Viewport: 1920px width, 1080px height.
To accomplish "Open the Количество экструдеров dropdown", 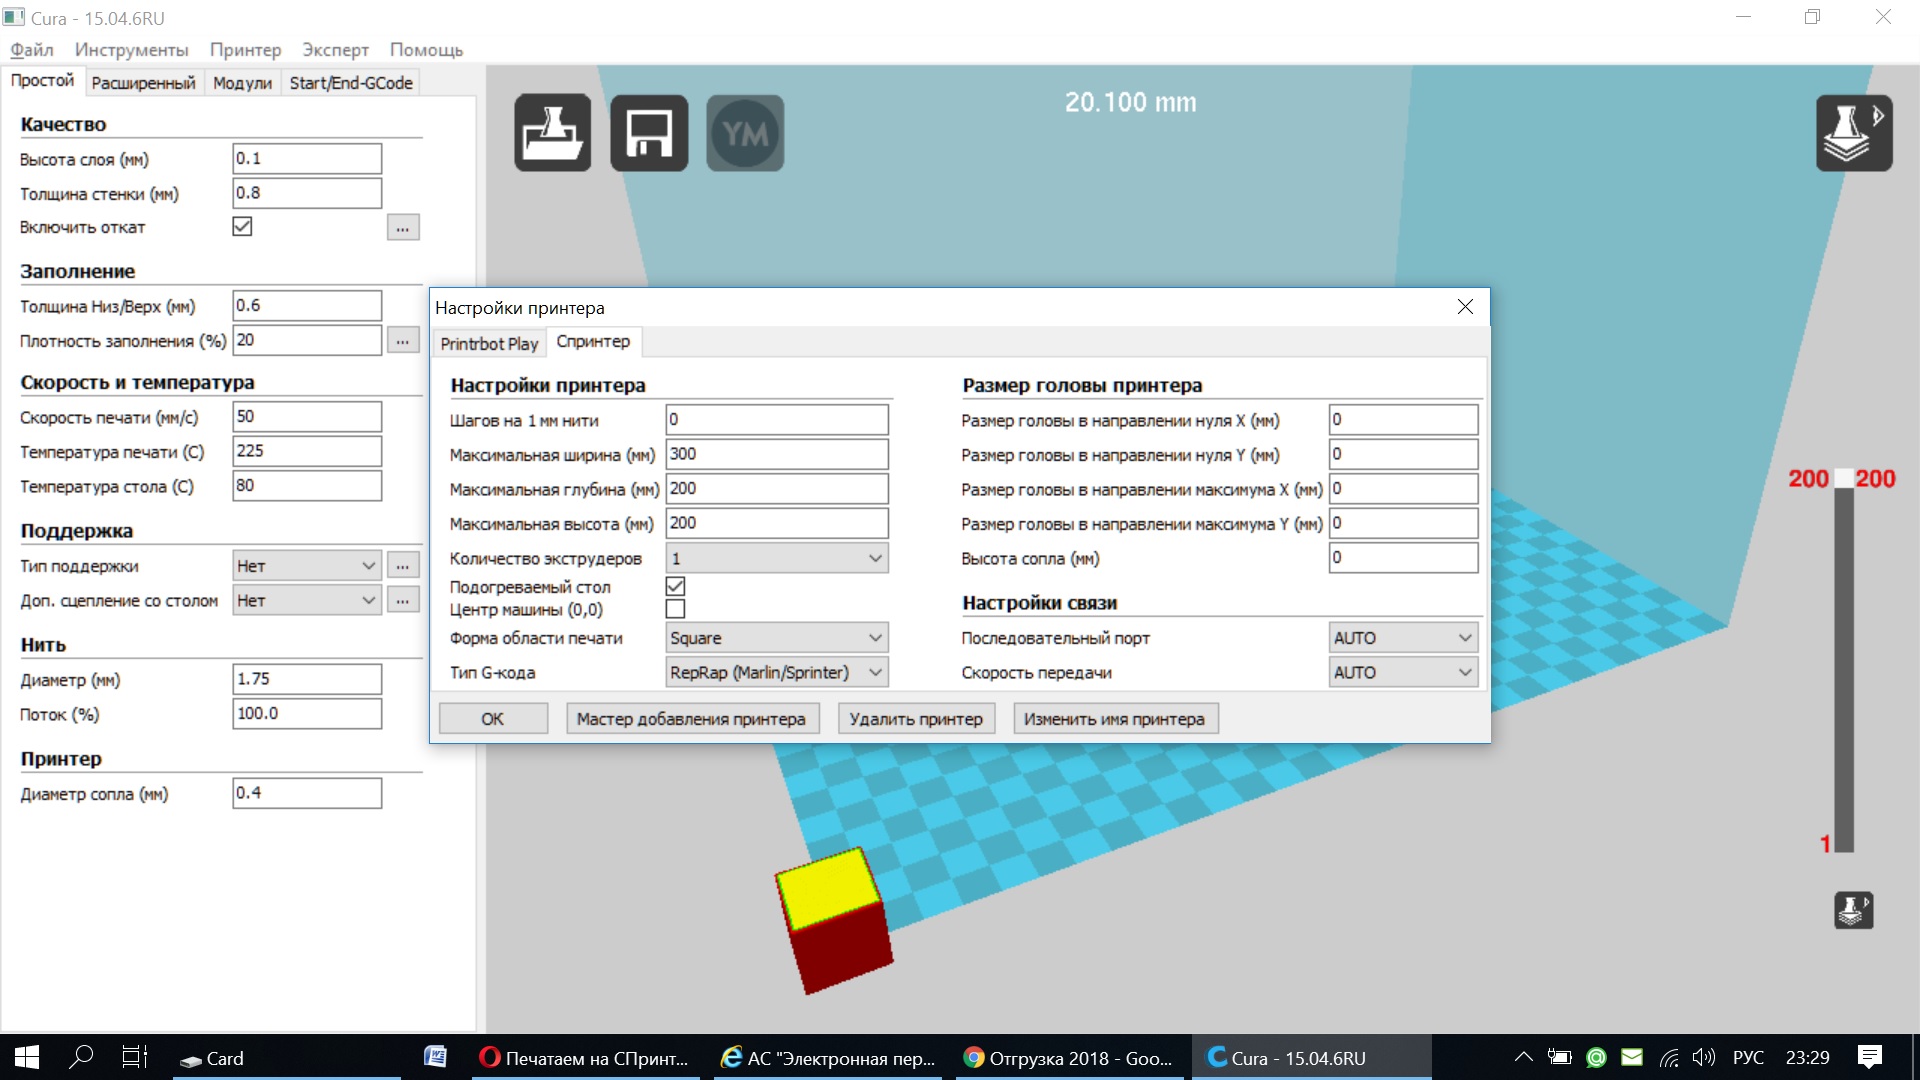I will pyautogui.click(x=777, y=559).
